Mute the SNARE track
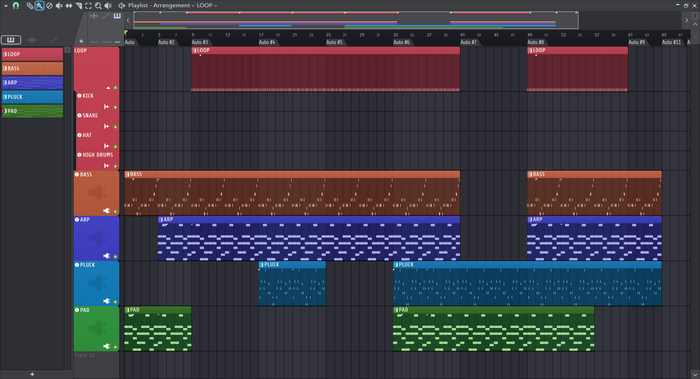The image size is (700, 379). click(x=115, y=127)
